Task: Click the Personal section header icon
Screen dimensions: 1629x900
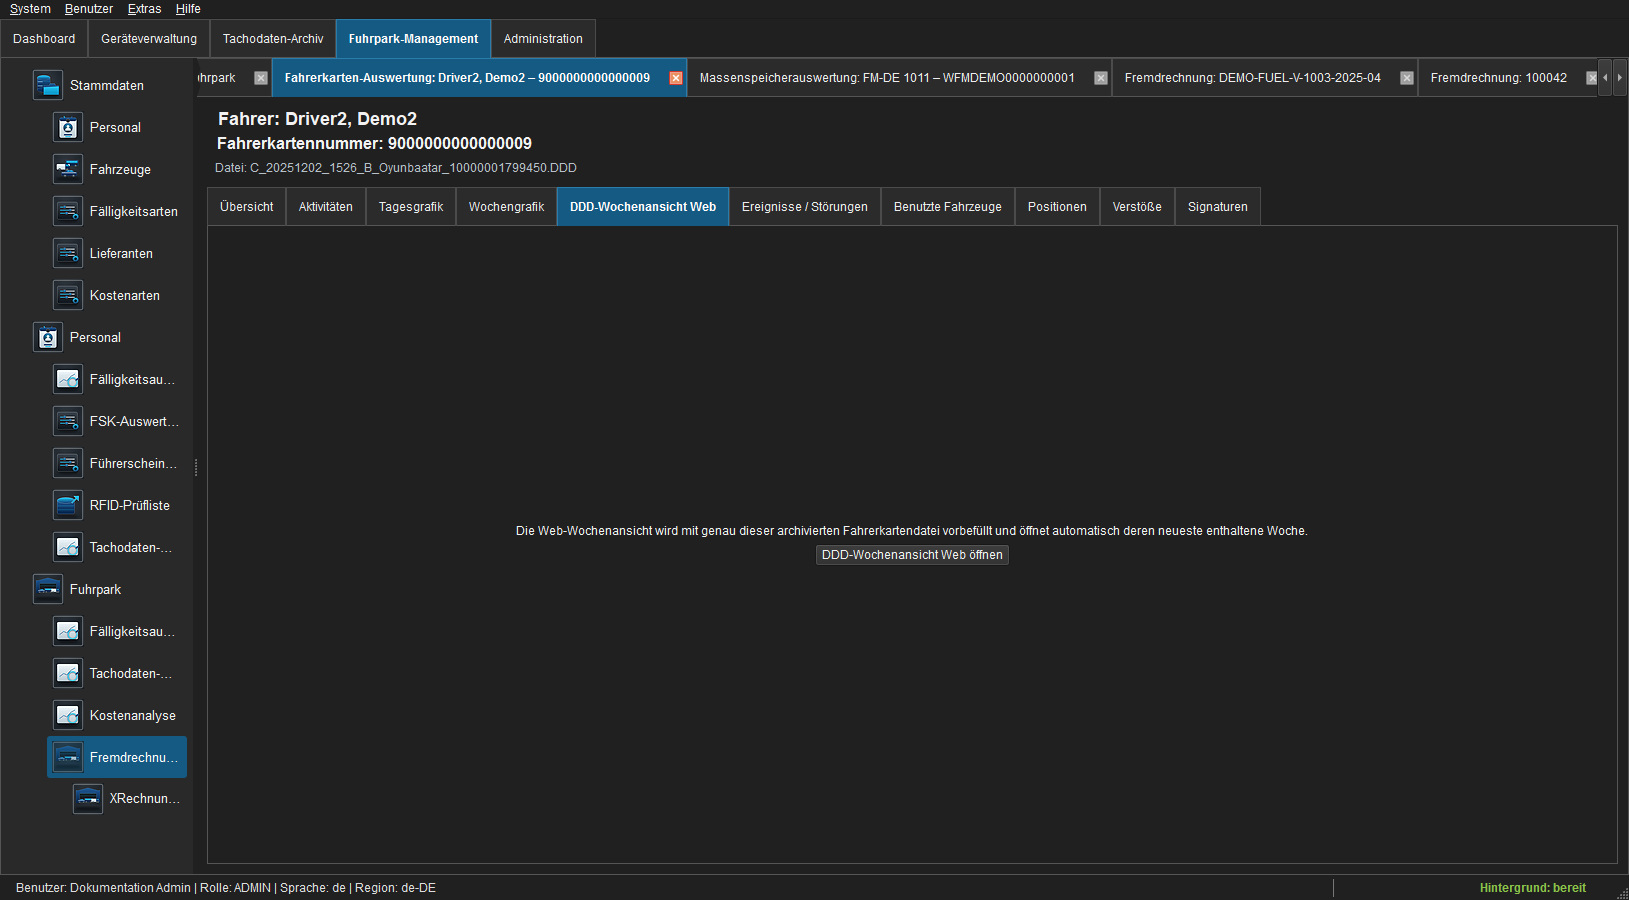Action: [48, 337]
